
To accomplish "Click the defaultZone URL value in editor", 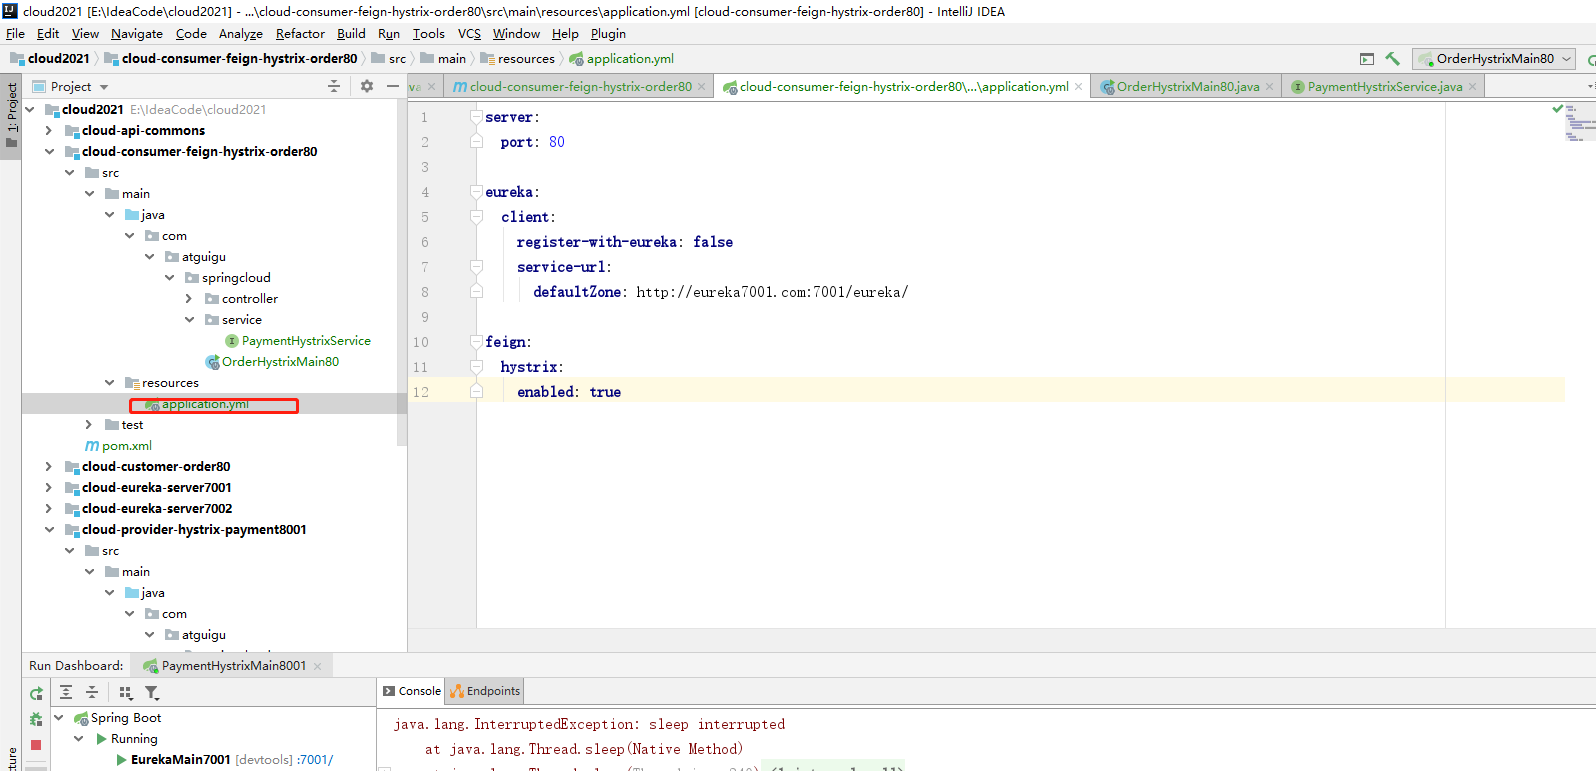I will [772, 292].
